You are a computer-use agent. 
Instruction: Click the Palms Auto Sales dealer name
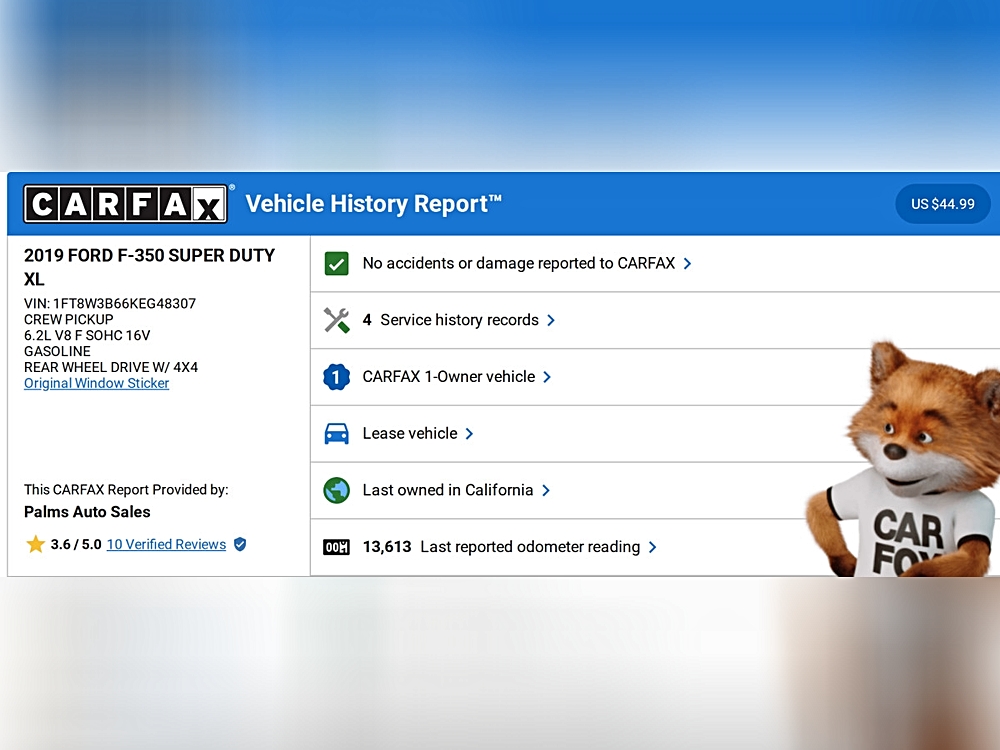click(87, 512)
